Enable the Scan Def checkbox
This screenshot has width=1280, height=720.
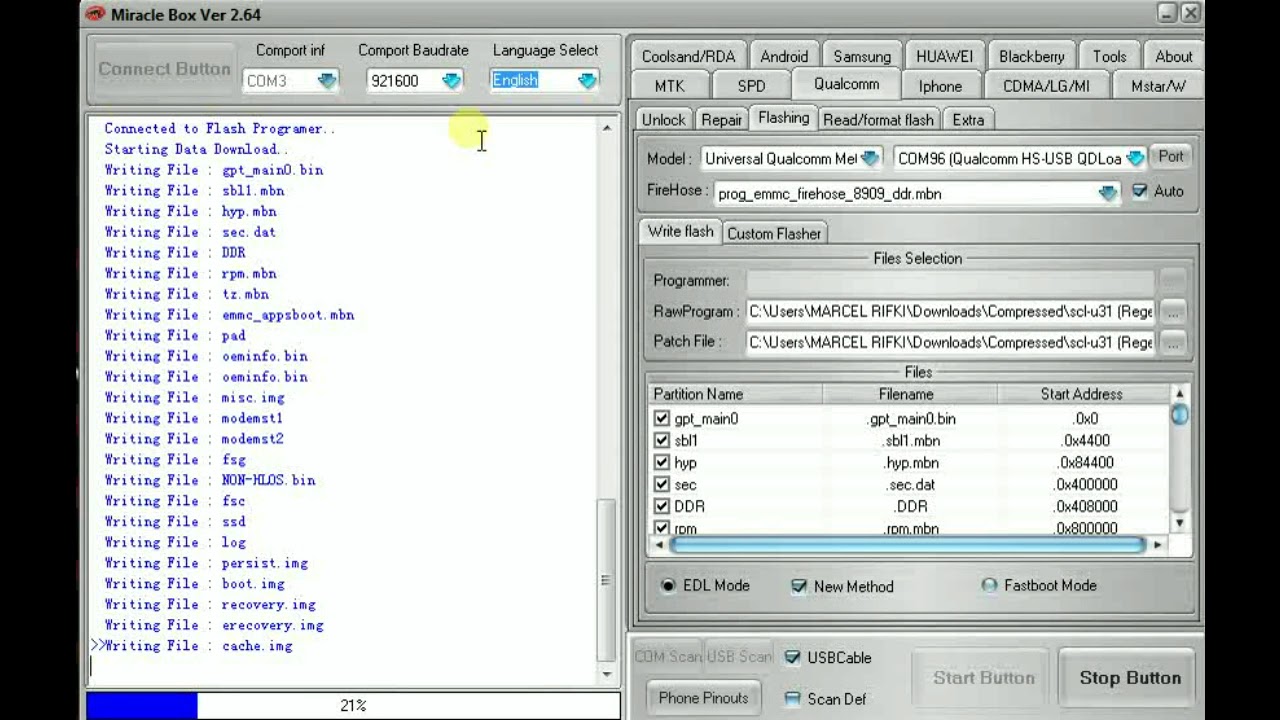[x=793, y=699]
